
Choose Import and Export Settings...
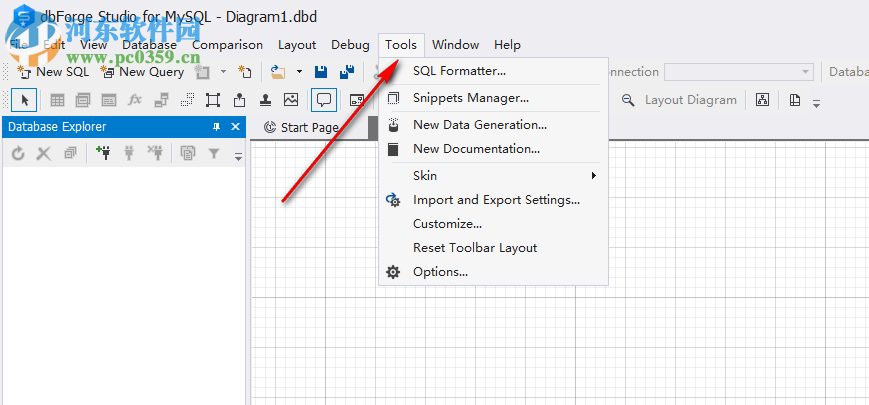494,200
